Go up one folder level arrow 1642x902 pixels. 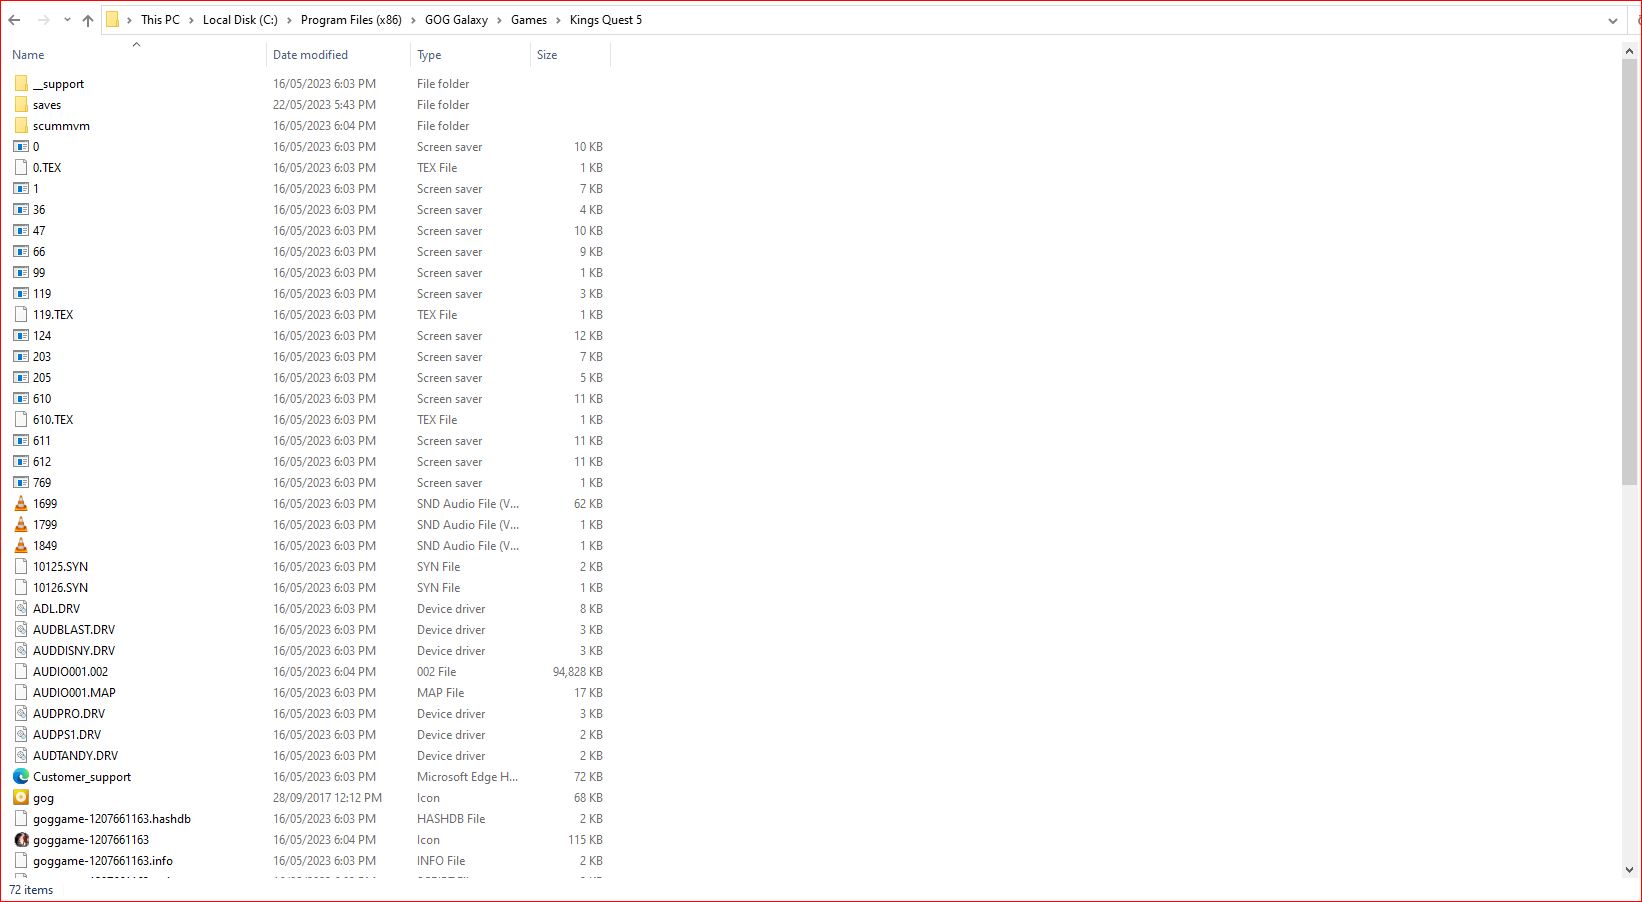[x=88, y=20]
